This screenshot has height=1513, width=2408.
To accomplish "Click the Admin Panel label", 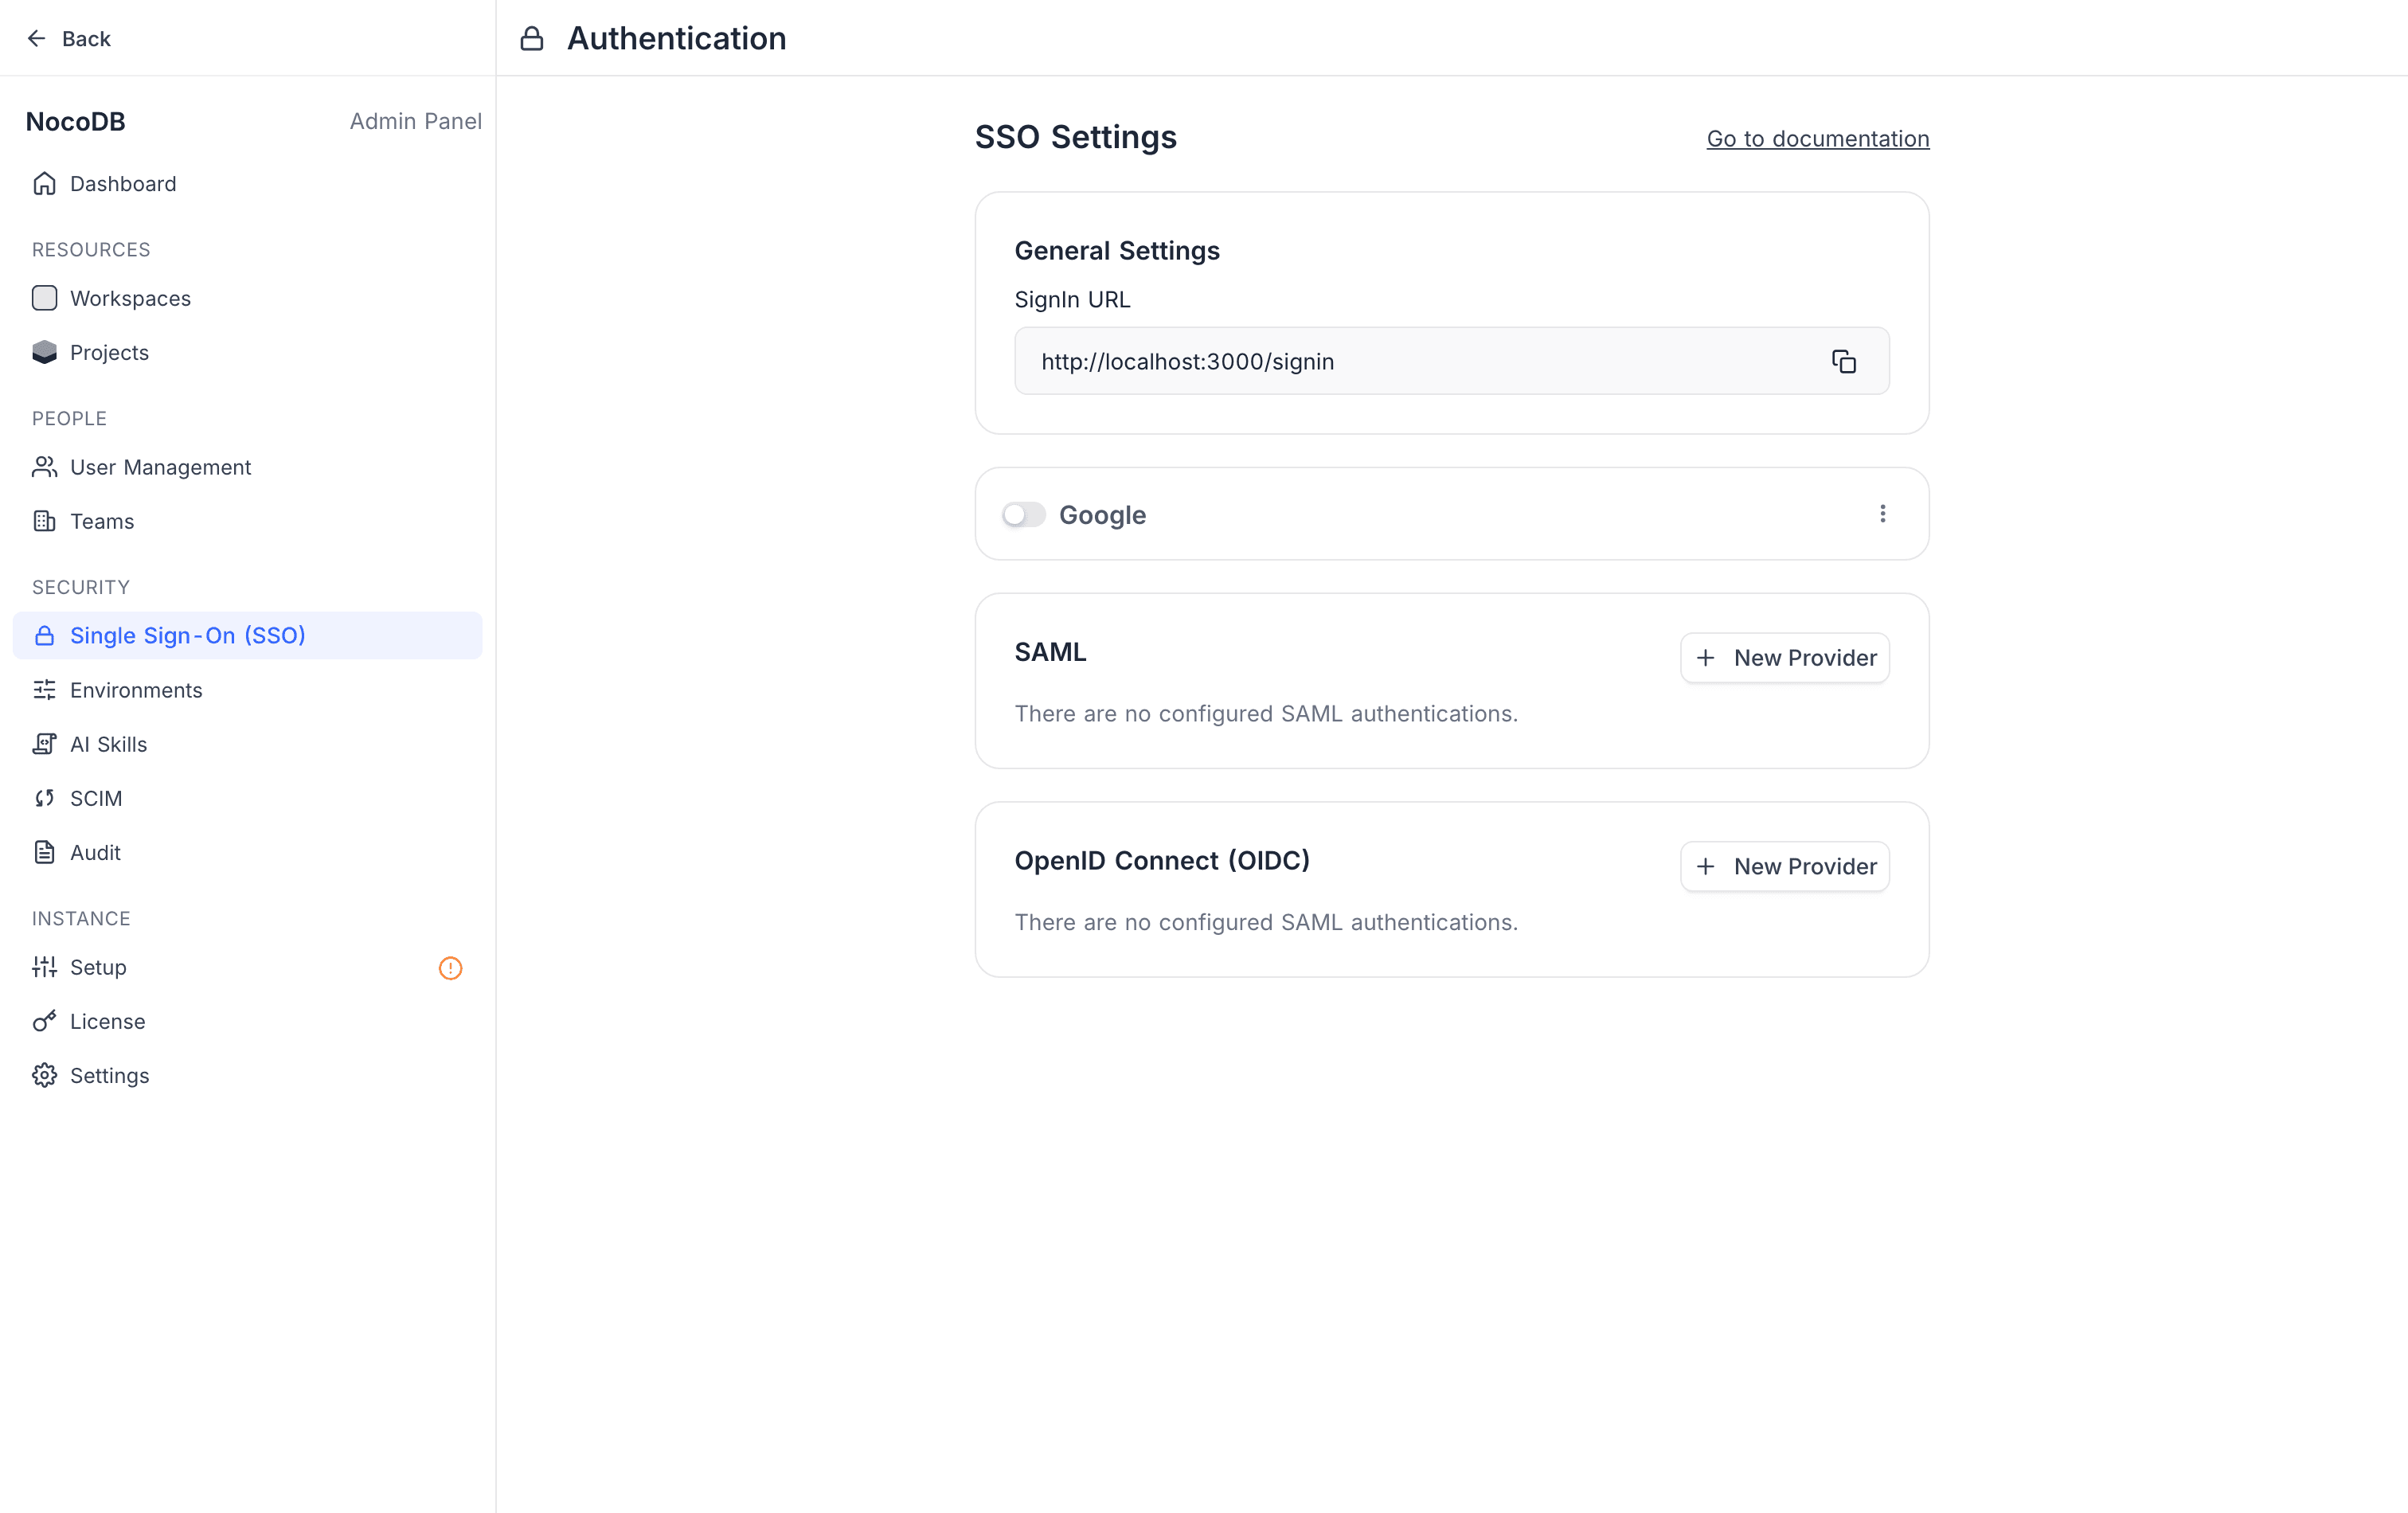I will point(415,121).
